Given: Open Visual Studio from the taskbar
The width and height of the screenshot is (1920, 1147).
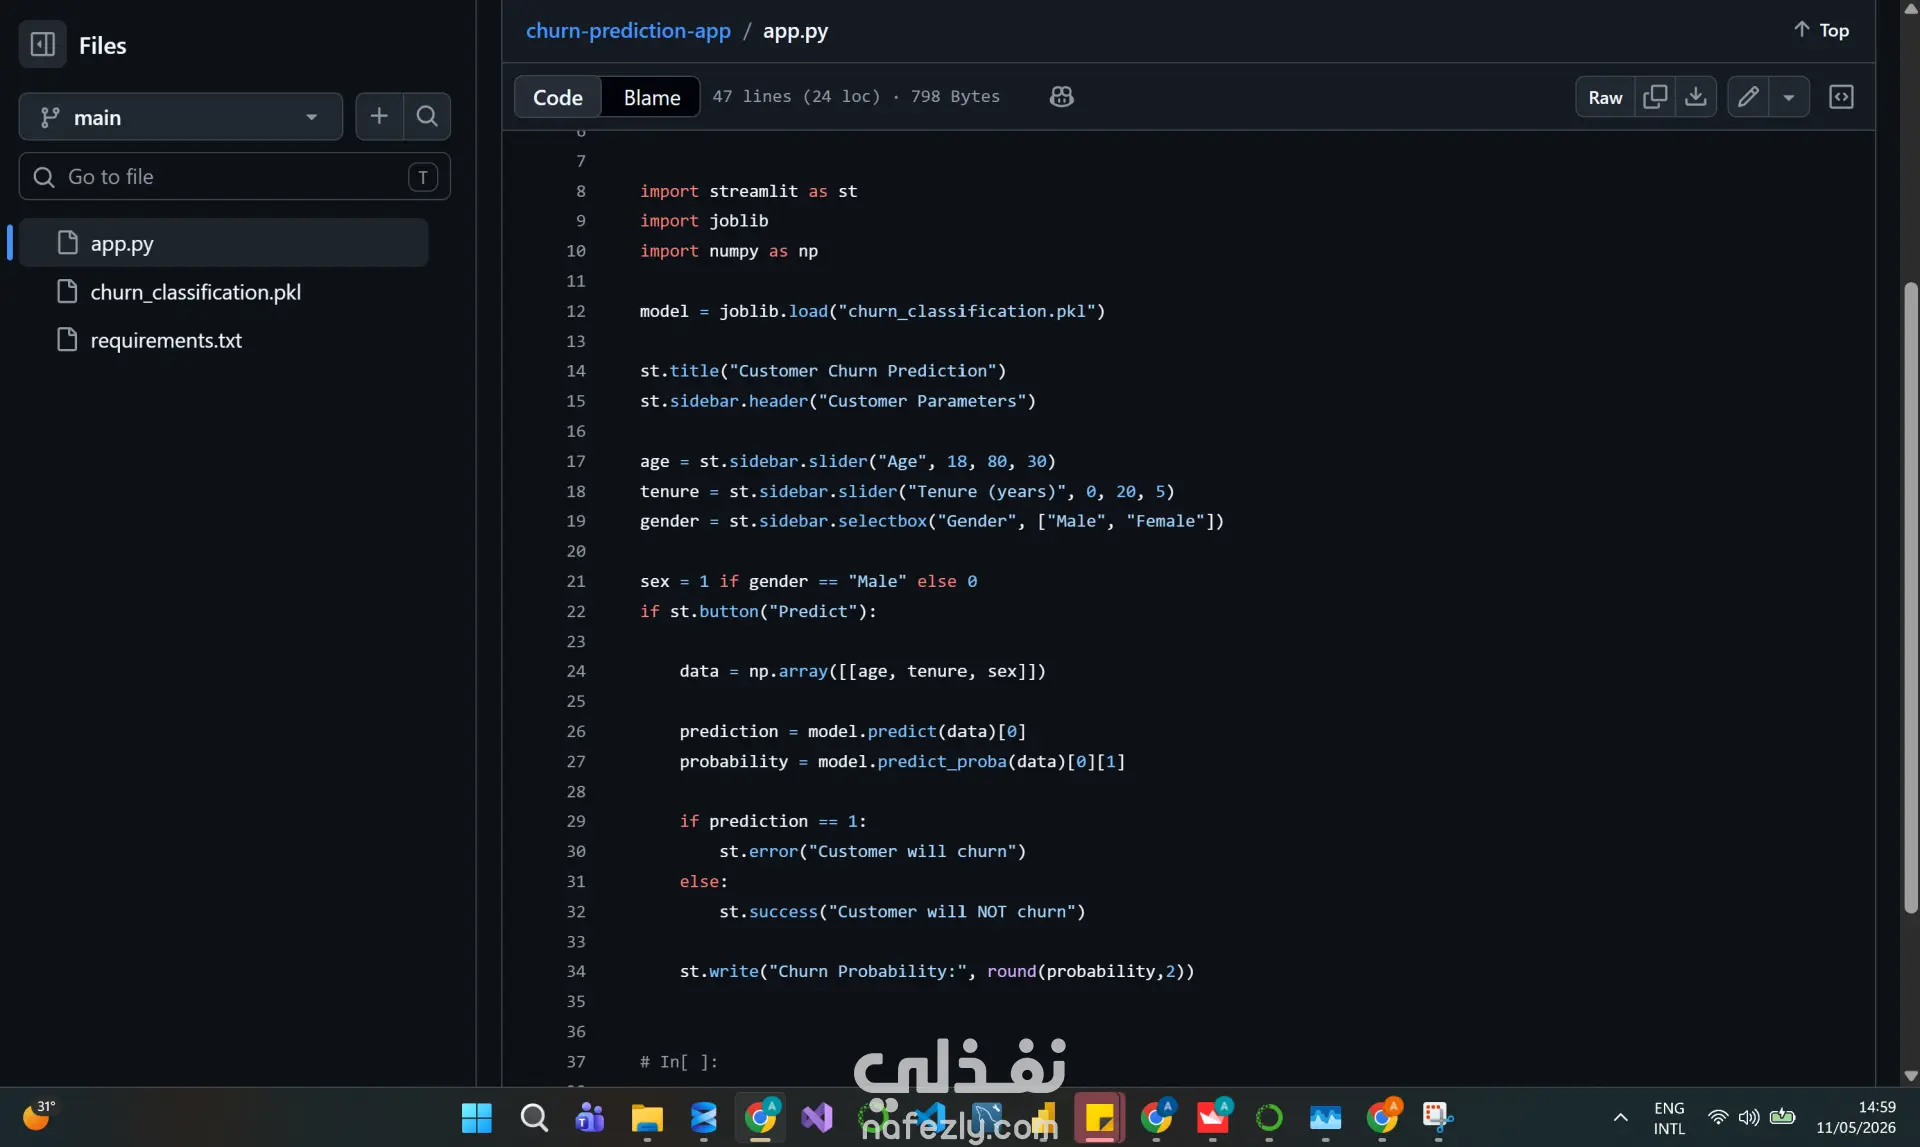Looking at the screenshot, I should coord(817,1117).
